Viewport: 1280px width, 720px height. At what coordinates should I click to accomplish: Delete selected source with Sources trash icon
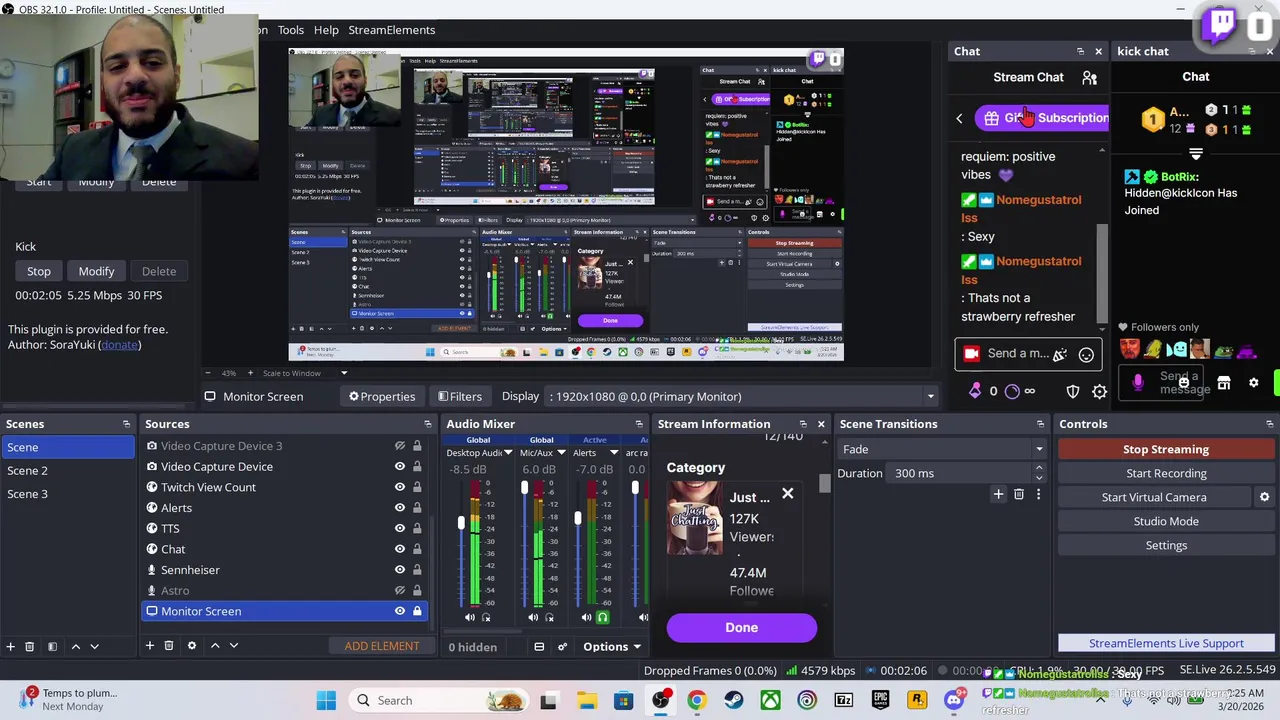point(169,646)
